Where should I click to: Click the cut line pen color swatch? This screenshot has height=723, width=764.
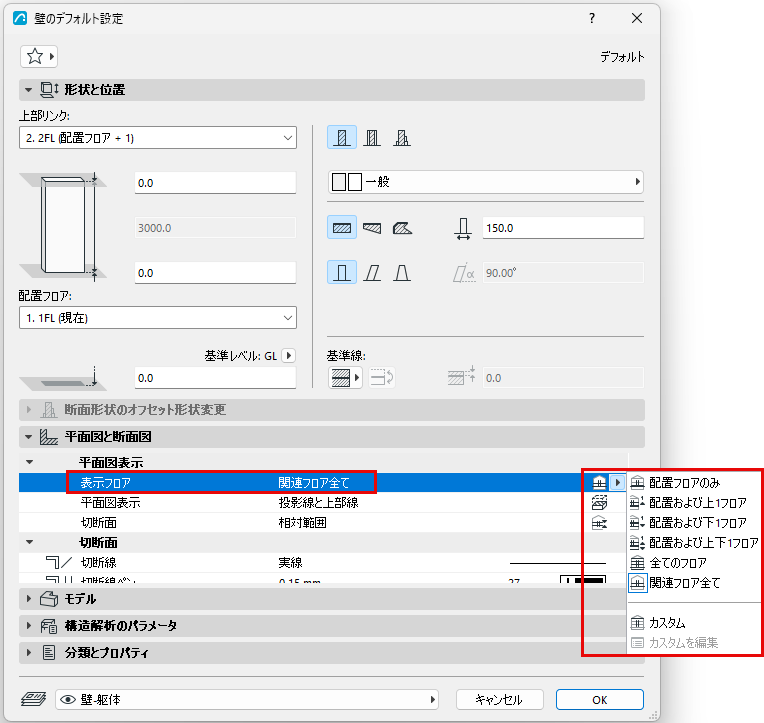click(583, 579)
